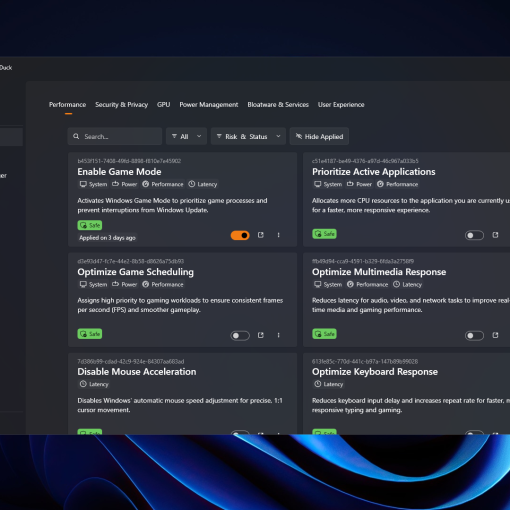Screen dimensions: 510x510
Task: Click external link icon for Optimize Multimedia Response
Action: coord(495,335)
